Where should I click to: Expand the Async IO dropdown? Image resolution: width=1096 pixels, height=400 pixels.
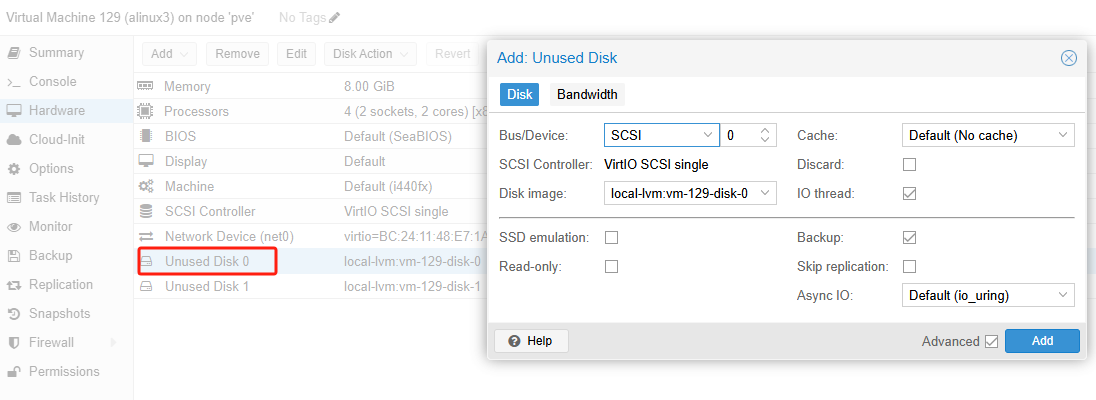point(987,295)
